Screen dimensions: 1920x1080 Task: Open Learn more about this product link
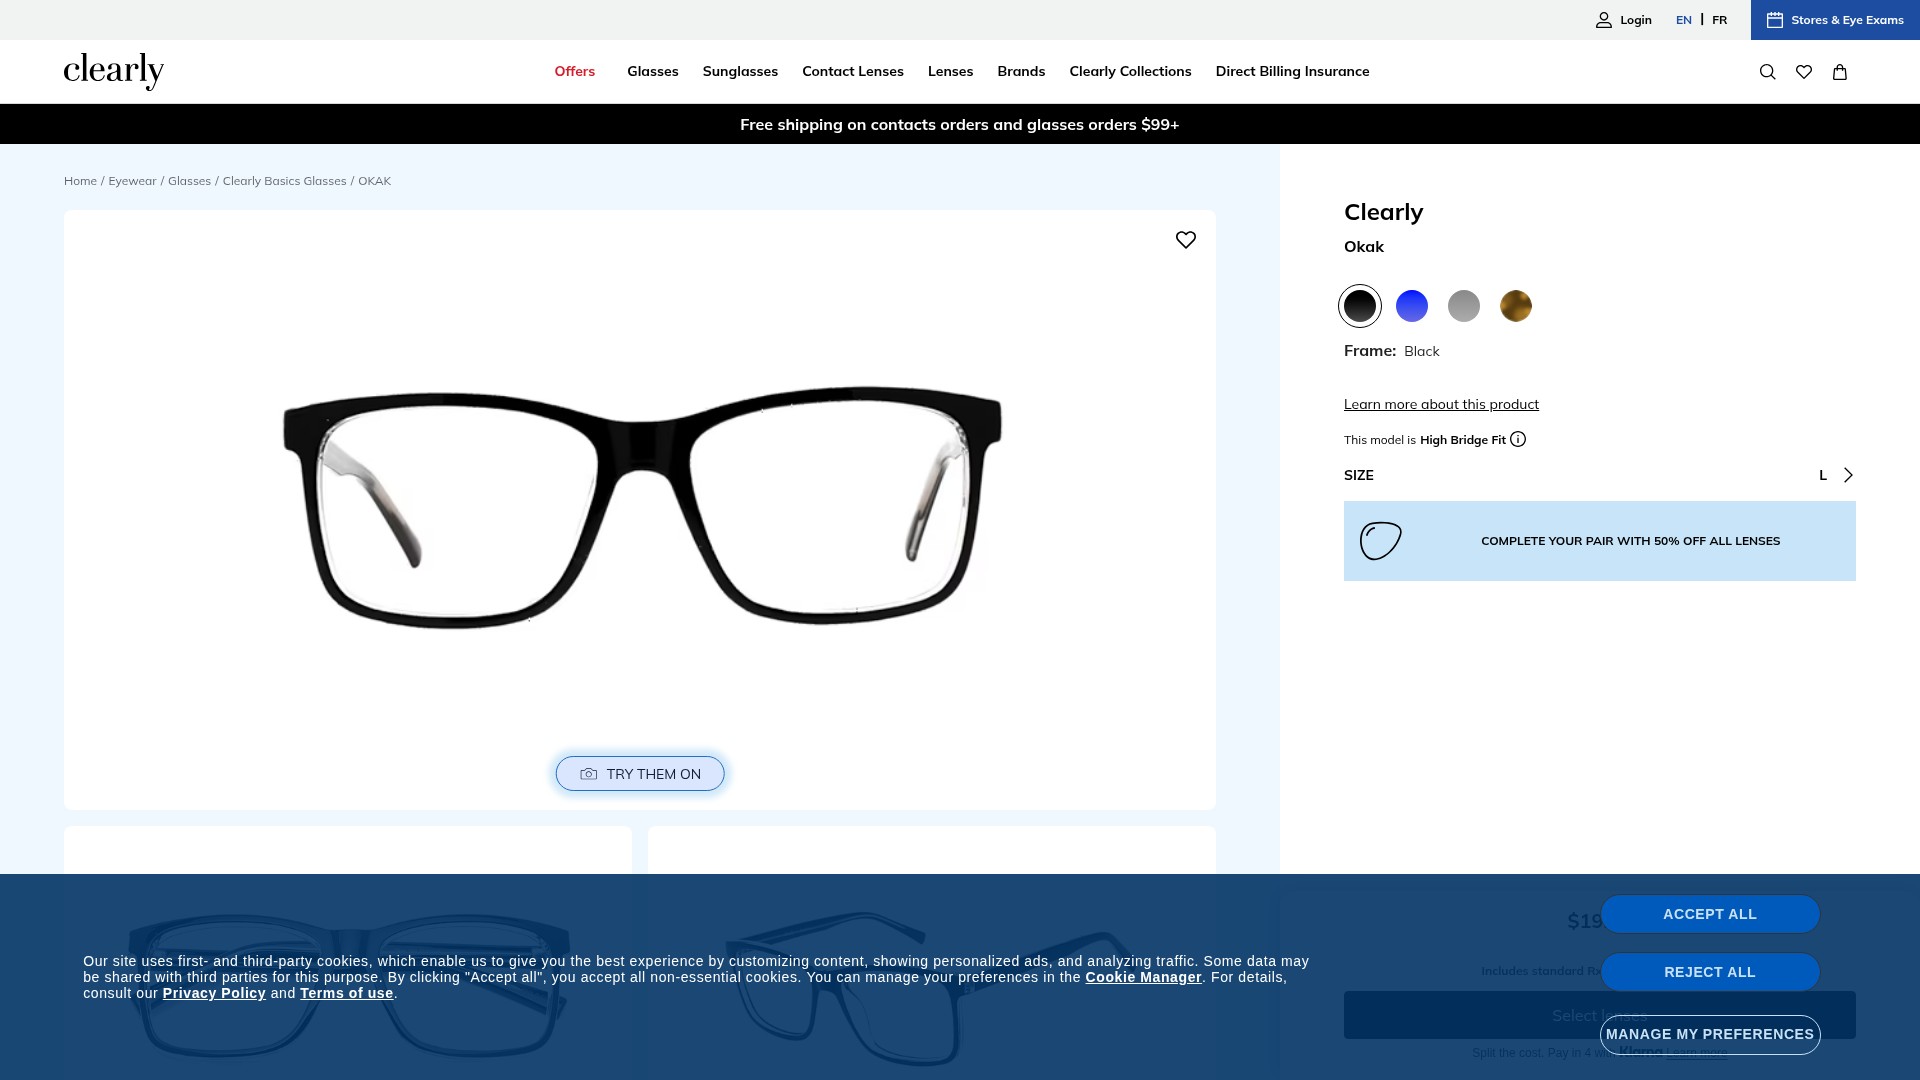click(1441, 404)
